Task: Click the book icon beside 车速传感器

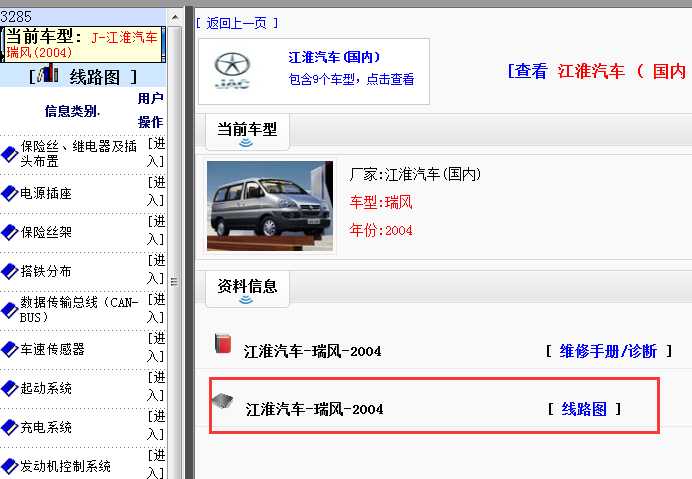Action: click(x=9, y=349)
